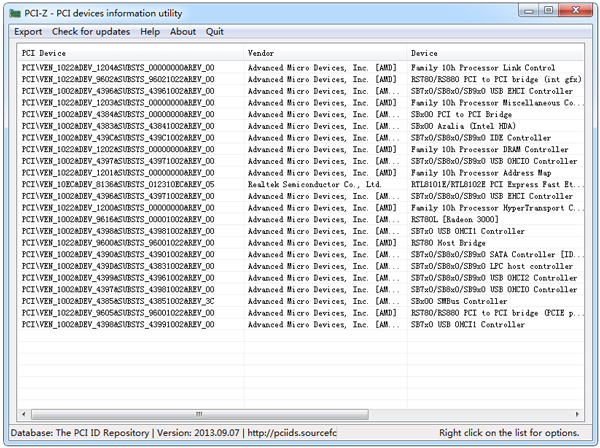Image resolution: width=600 pixels, height=448 pixels.
Task: Select the PCI device entry with DEV_1203
Action: [x=118, y=103]
